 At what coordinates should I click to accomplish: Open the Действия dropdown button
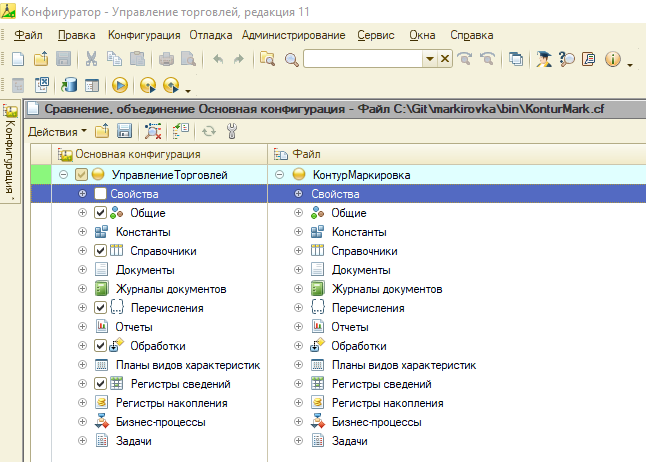[x=57, y=132]
